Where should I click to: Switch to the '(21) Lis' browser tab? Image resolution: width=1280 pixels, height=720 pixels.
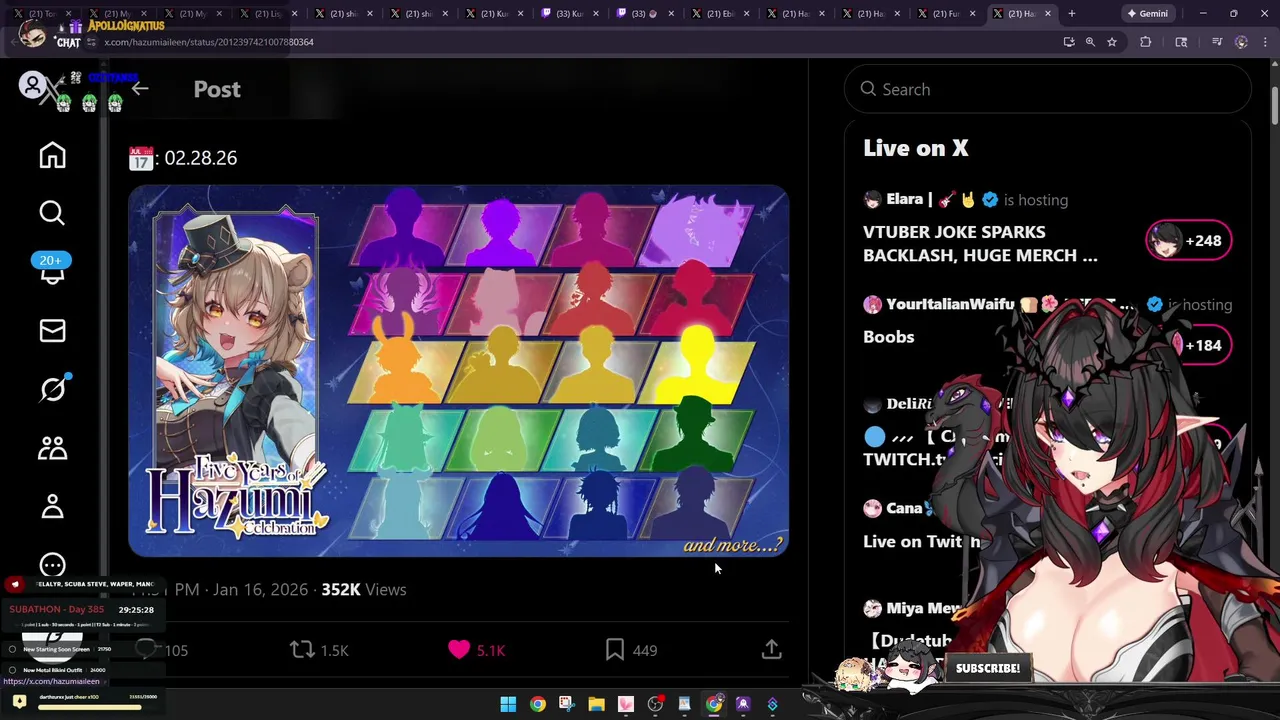tap(268, 14)
